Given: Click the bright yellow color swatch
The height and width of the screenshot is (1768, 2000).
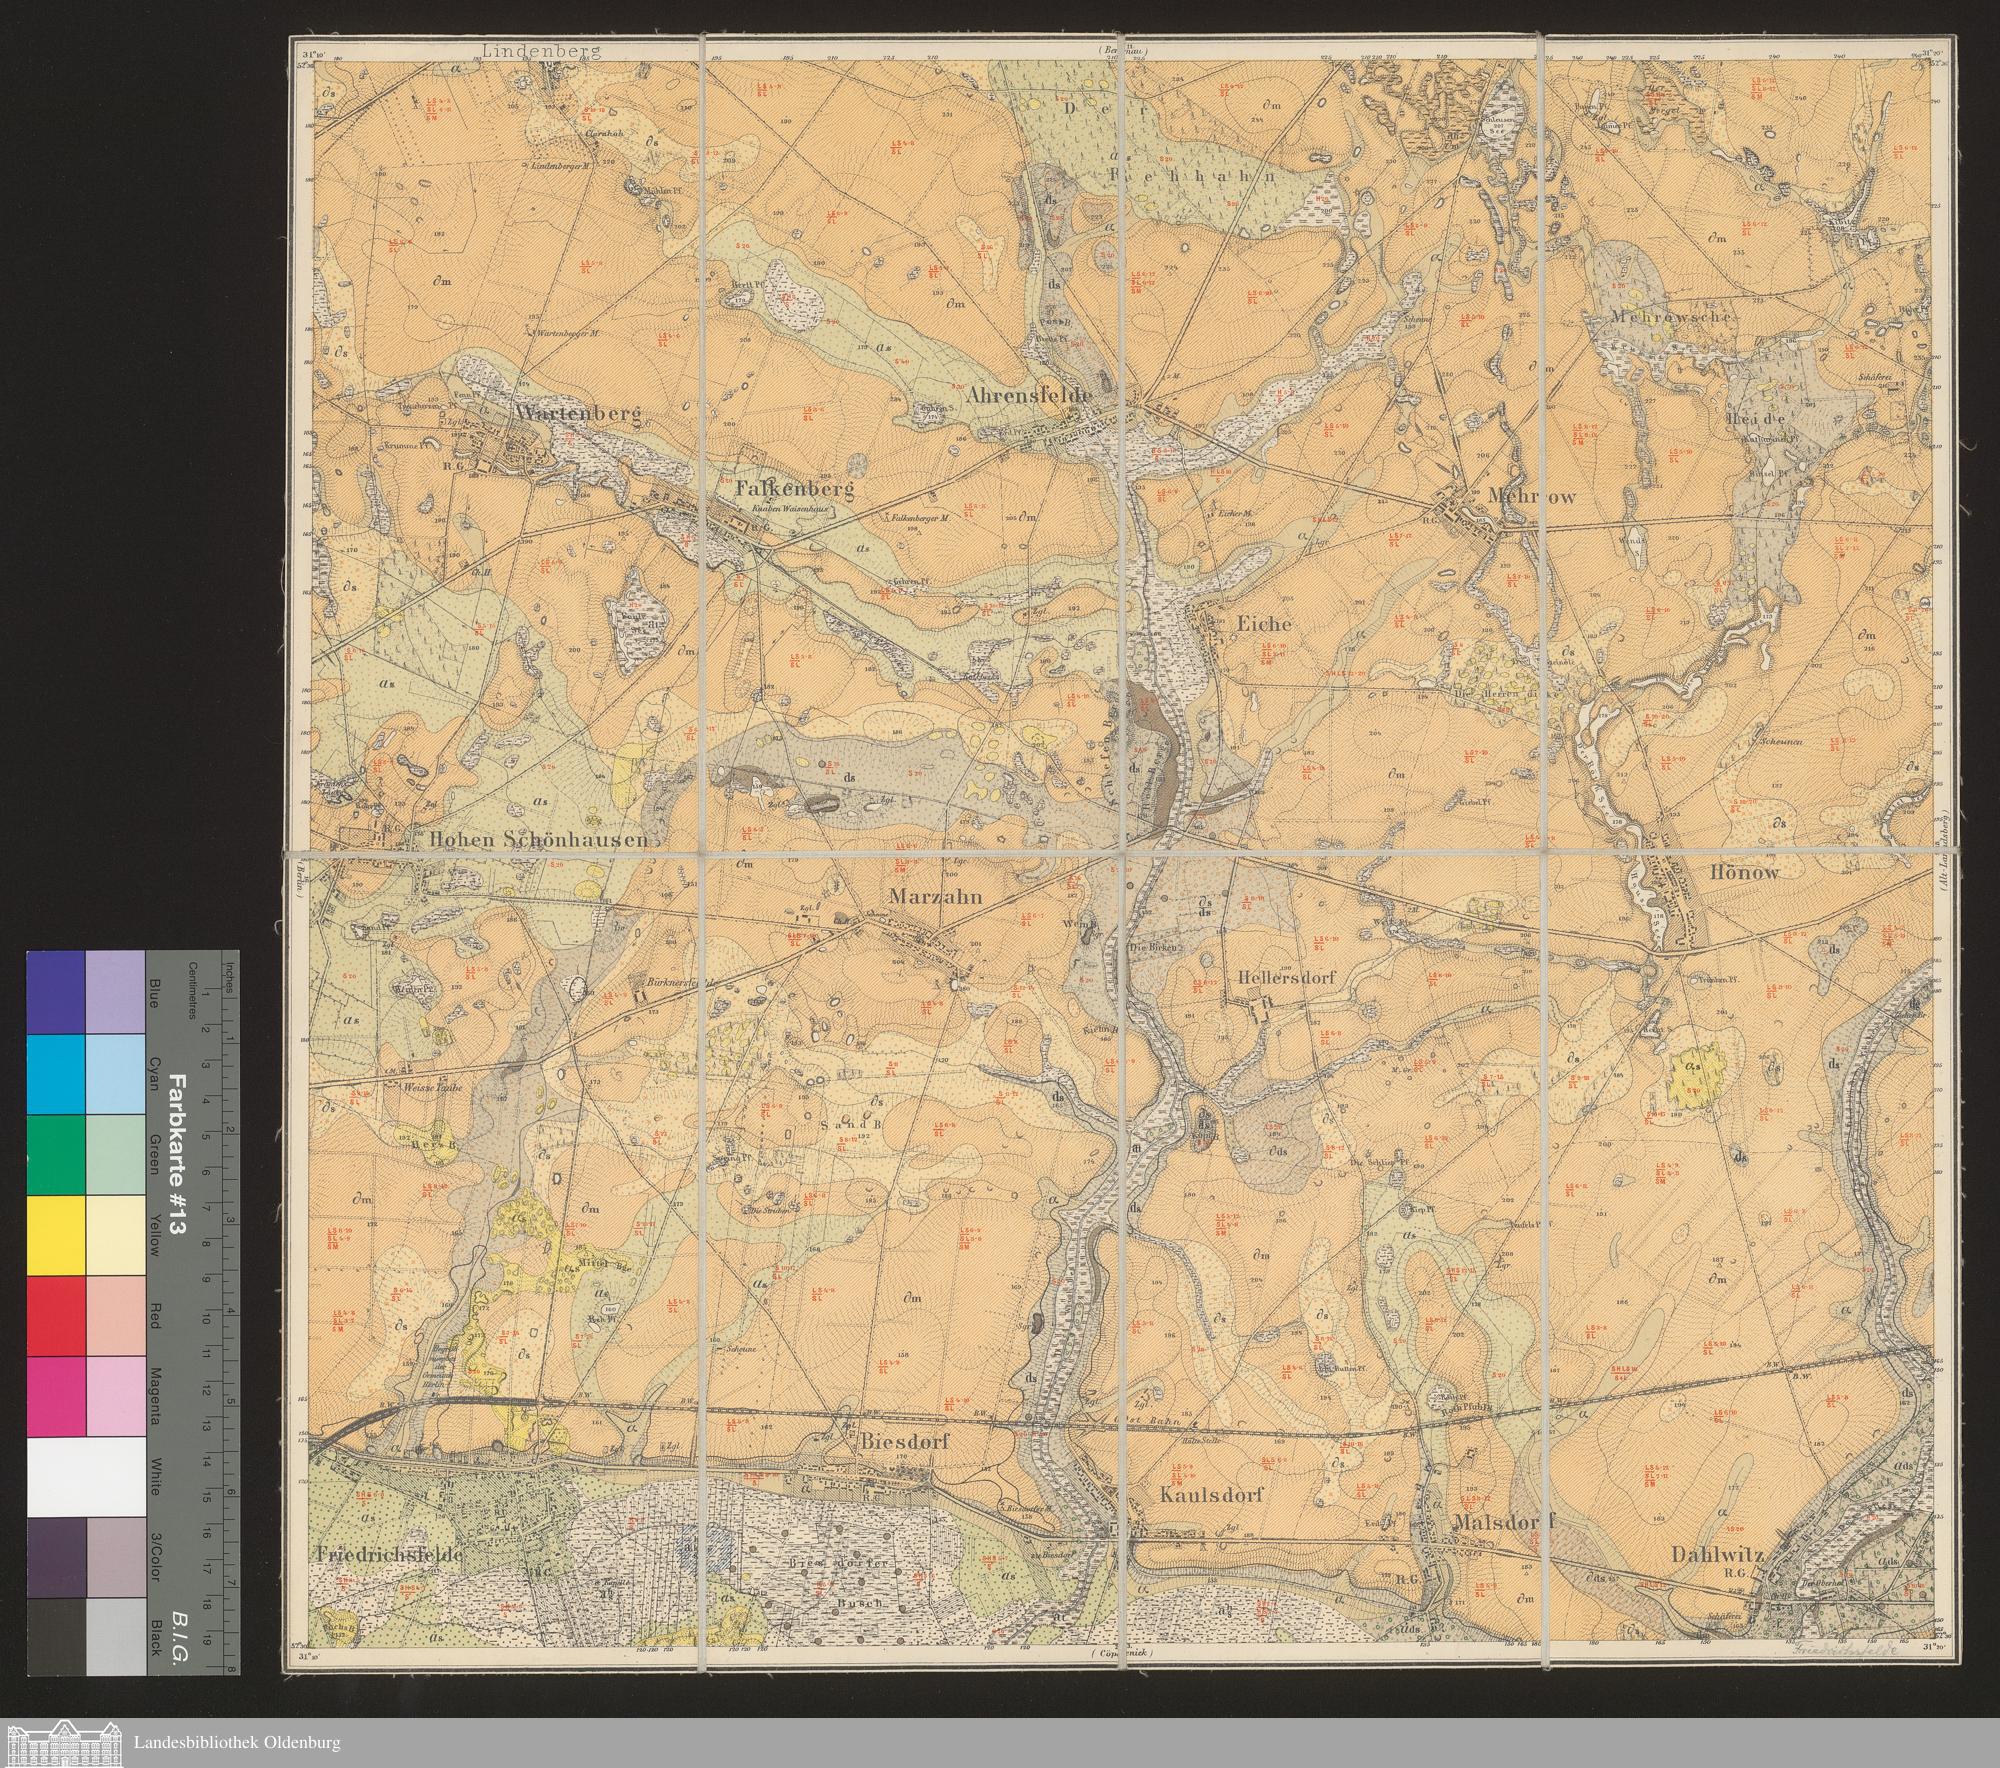Looking at the screenshot, I should point(57,1236).
